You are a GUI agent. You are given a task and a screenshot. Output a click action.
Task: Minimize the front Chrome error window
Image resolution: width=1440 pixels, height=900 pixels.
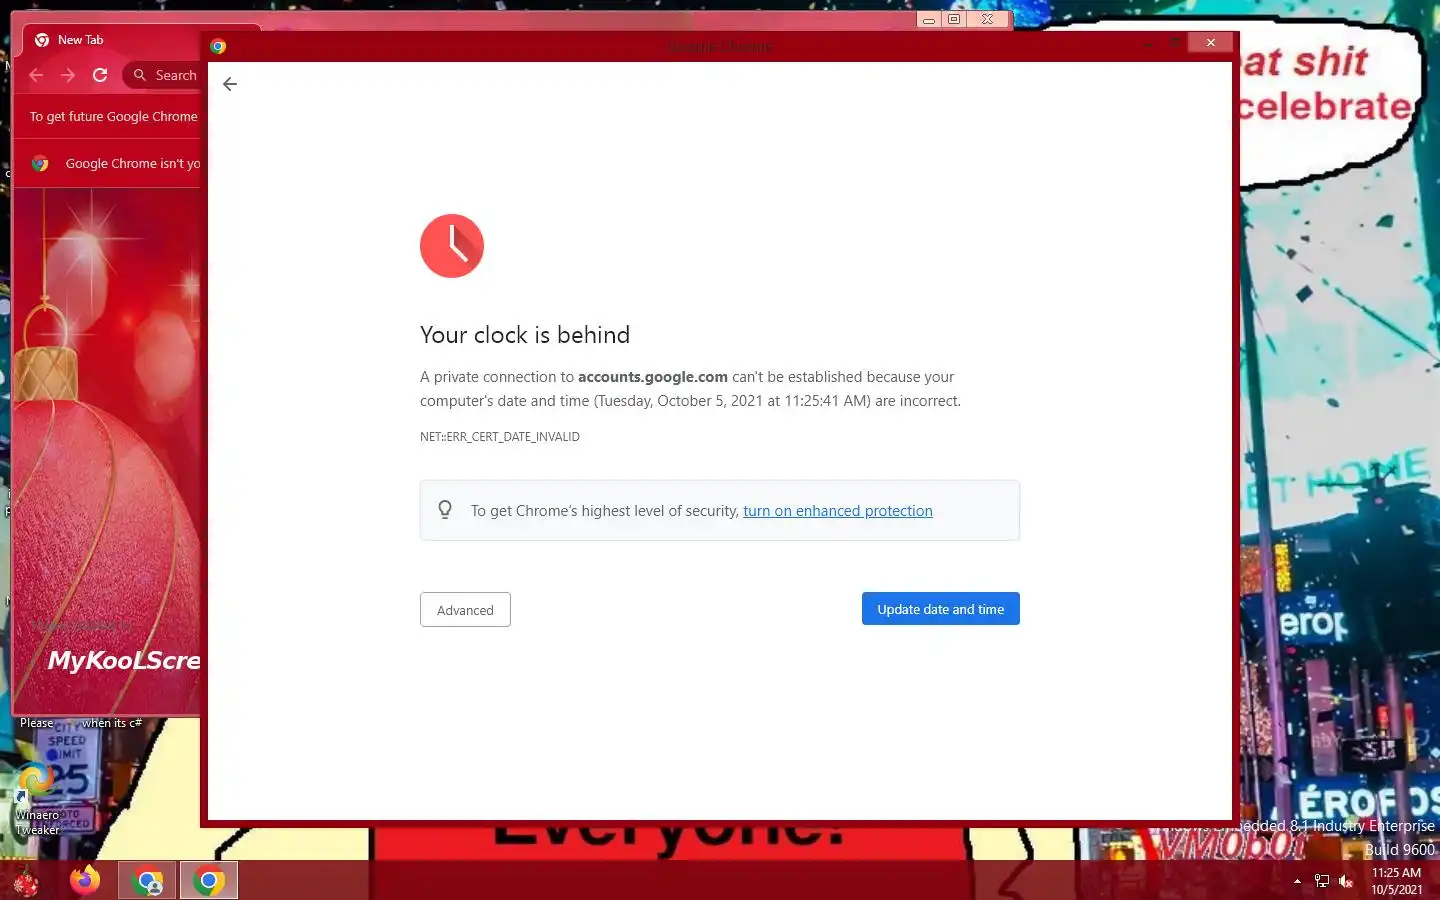point(1148,42)
